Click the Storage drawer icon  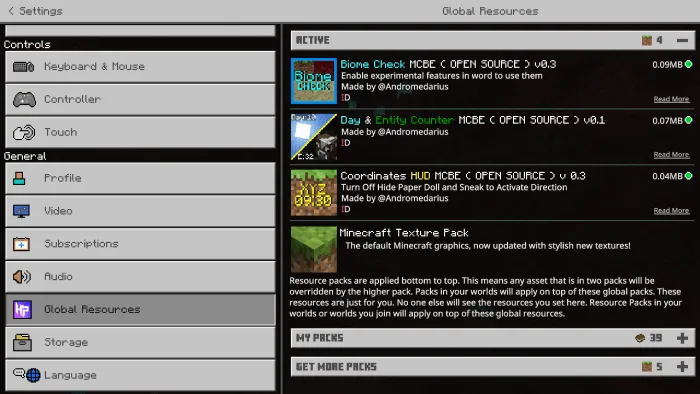tap(22, 343)
